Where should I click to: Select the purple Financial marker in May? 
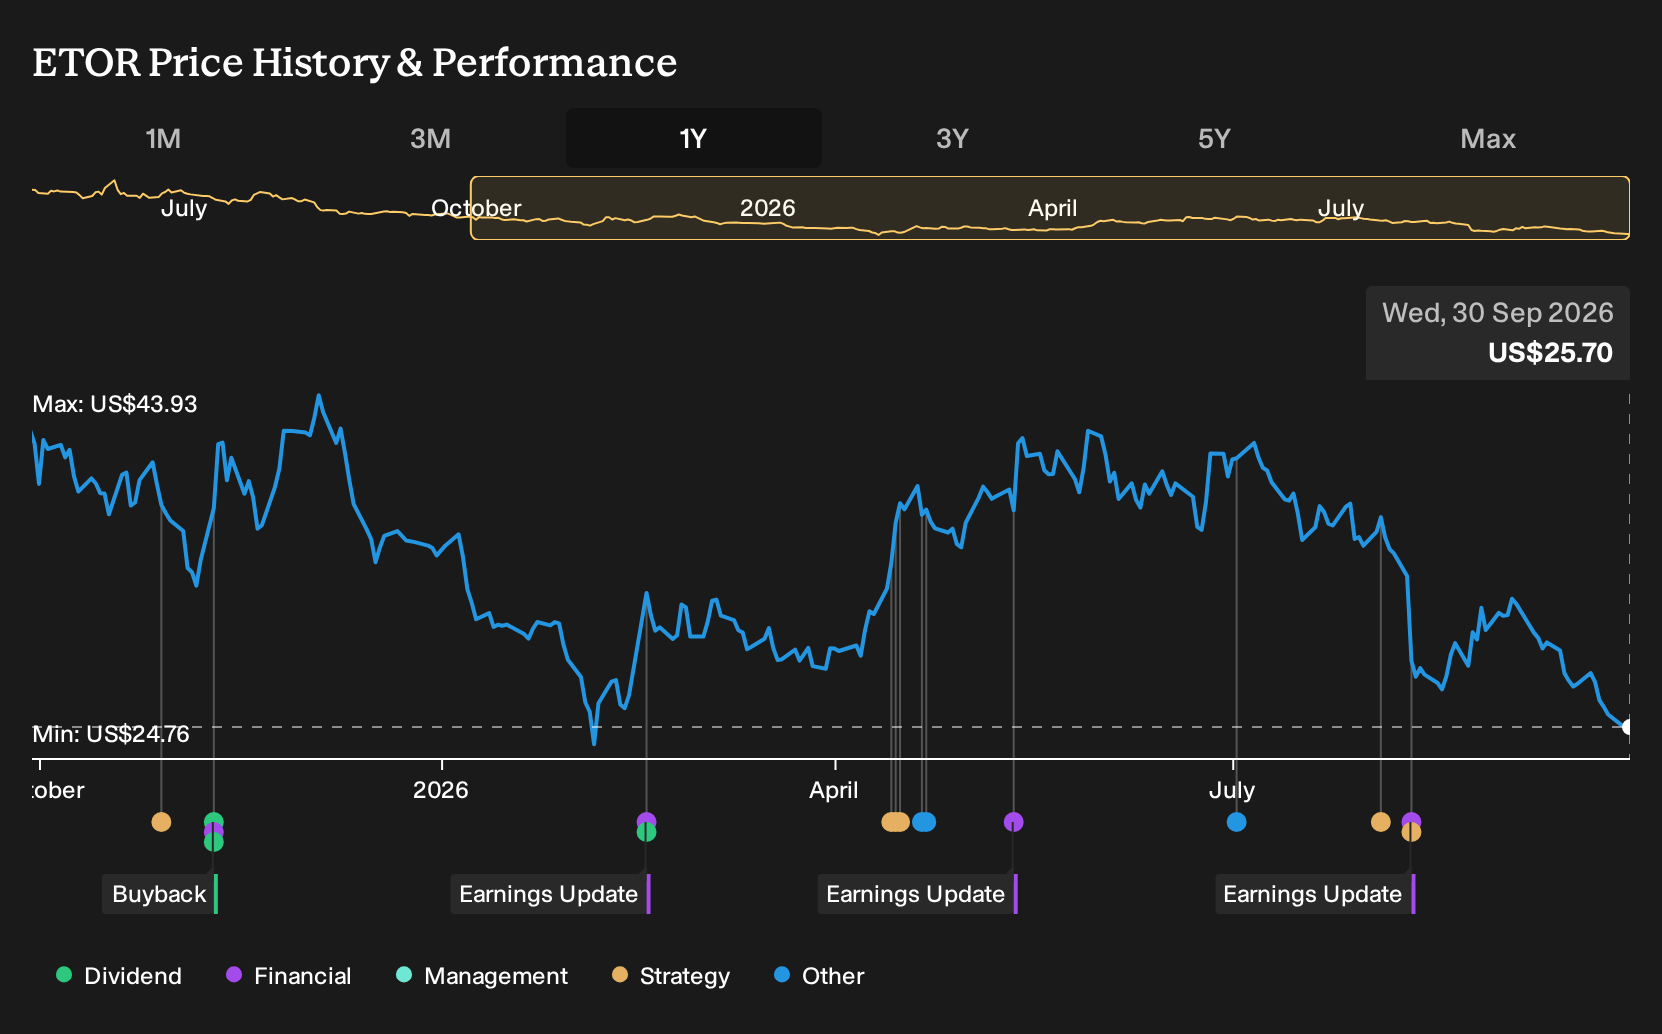coord(1014,822)
